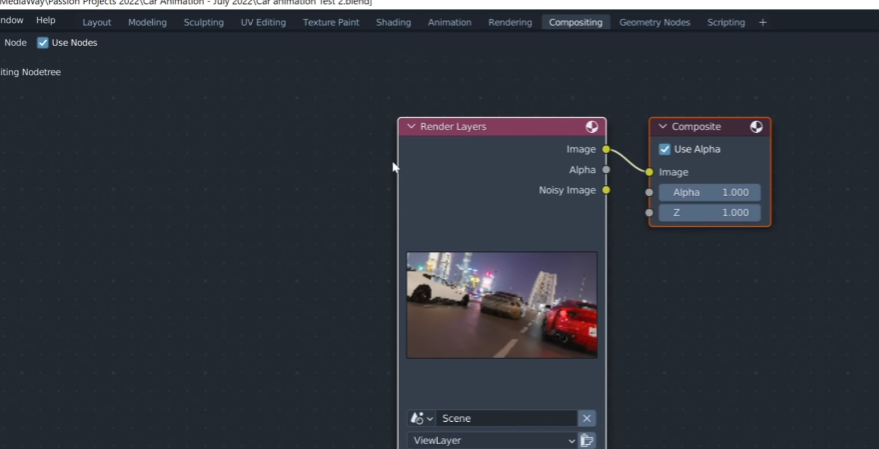Screen dimensions: 879x449
Task: Click the Composite Image input socket
Action: (649, 172)
